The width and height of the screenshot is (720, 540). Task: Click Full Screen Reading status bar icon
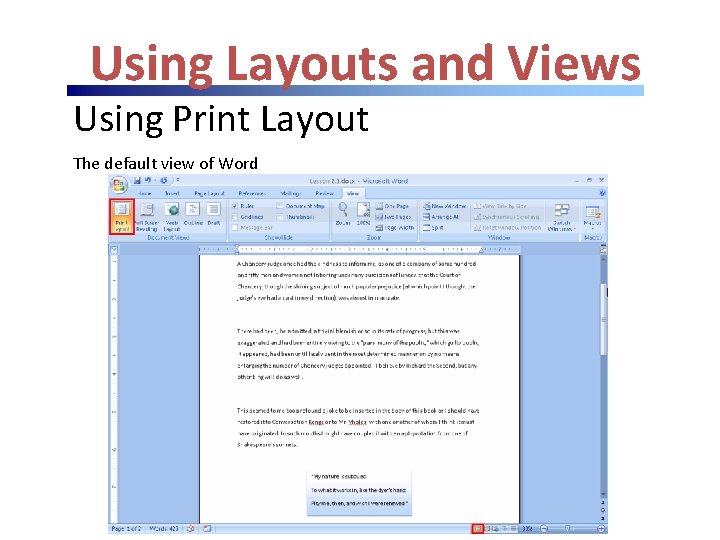tap(489, 529)
